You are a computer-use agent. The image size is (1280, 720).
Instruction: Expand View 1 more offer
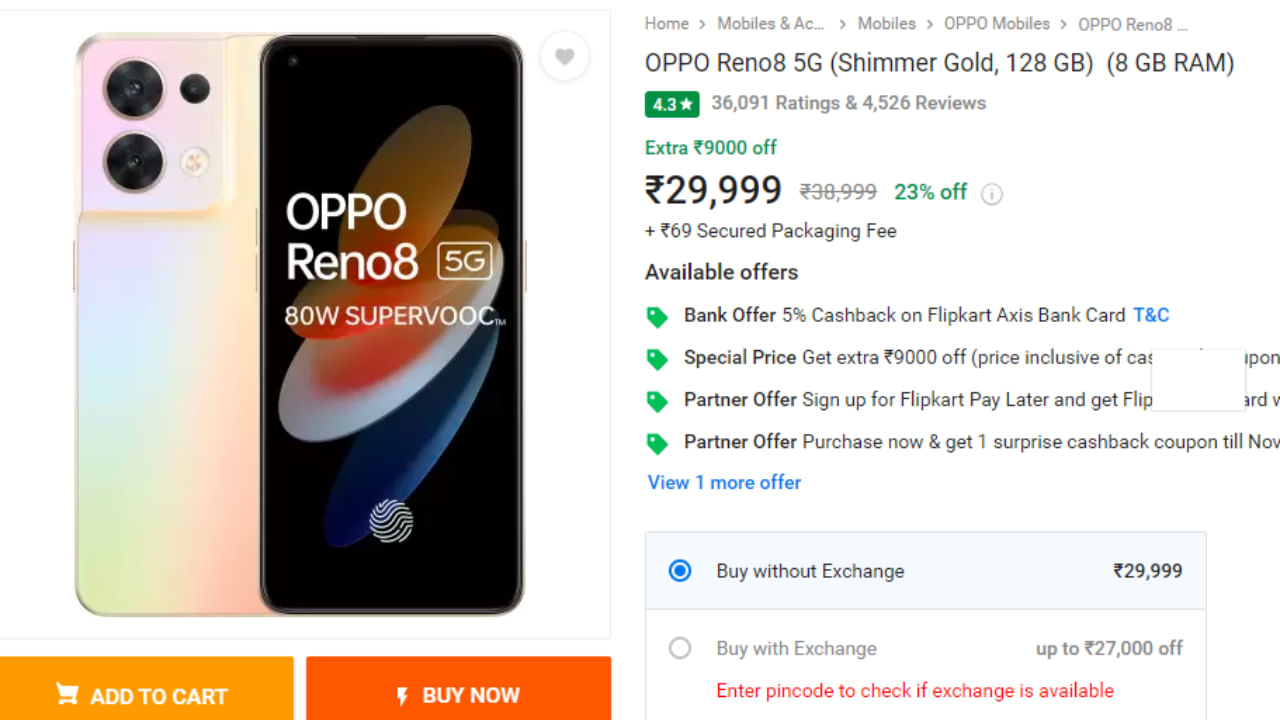click(724, 482)
